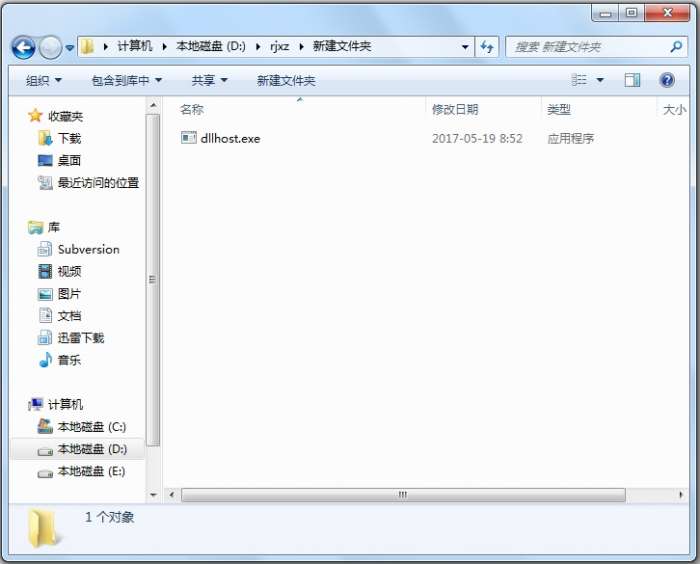
Task: Select the dllhost.exe file
Action: click(230, 138)
